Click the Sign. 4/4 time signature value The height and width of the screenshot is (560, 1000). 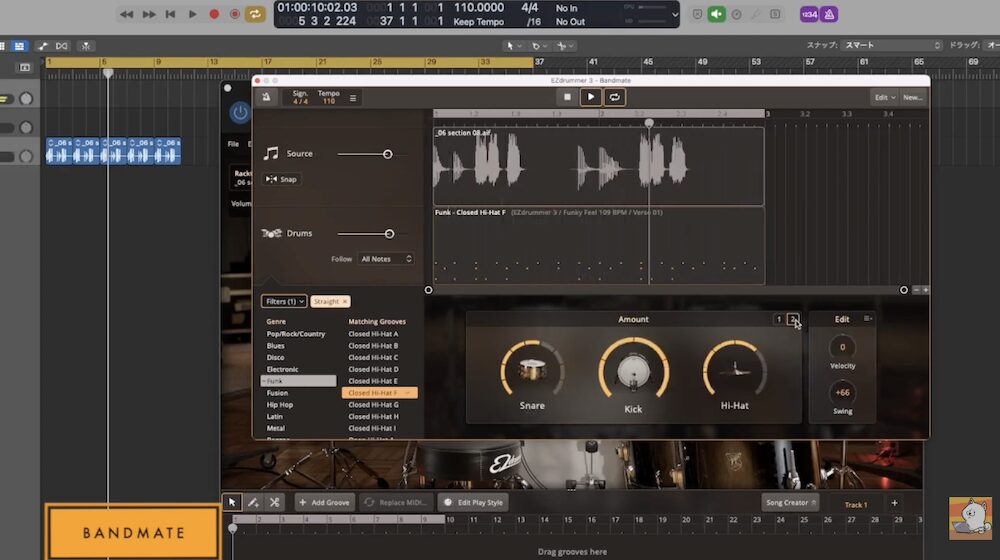[300, 101]
